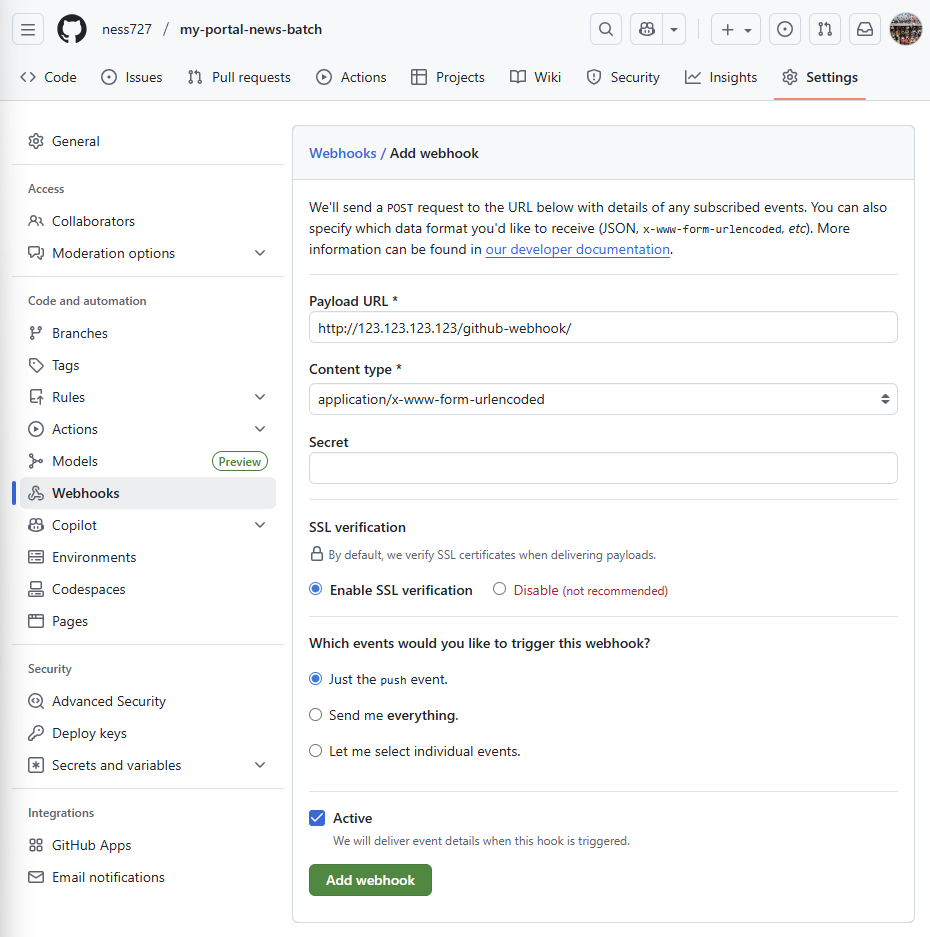The image size is (930, 937).
Task: Open the search magnifier button
Action: click(605, 29)
